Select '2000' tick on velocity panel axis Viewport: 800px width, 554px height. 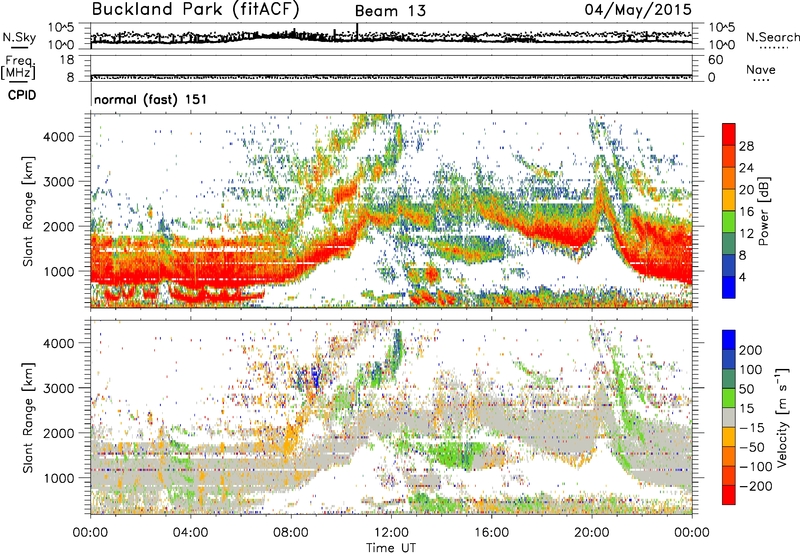[59, 433]
